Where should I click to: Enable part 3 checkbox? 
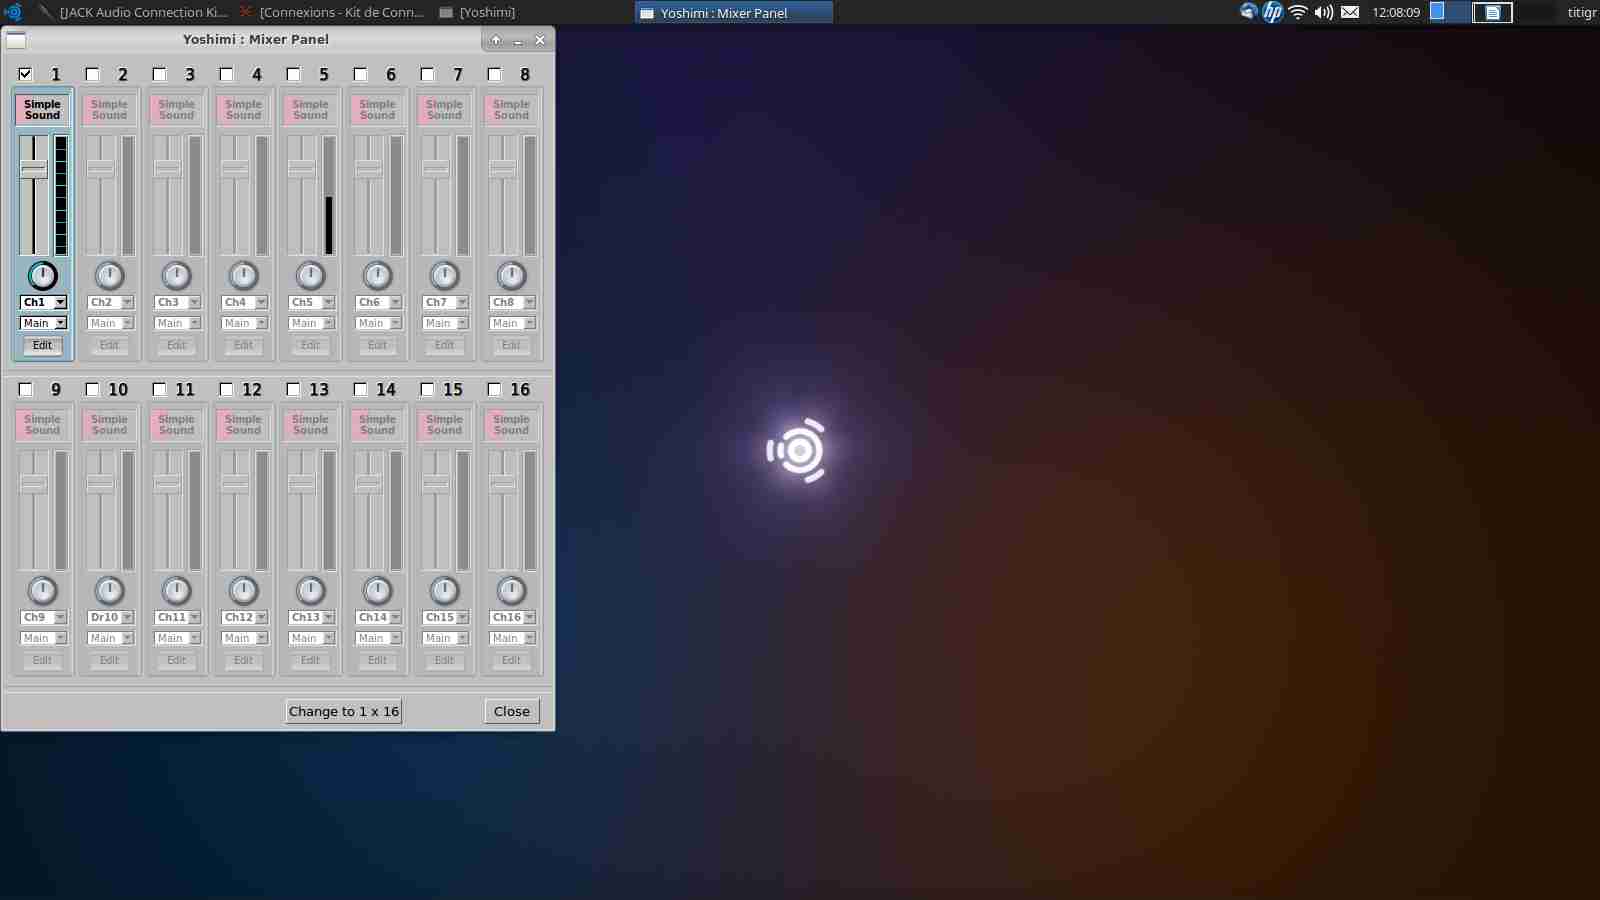point(159,74)
